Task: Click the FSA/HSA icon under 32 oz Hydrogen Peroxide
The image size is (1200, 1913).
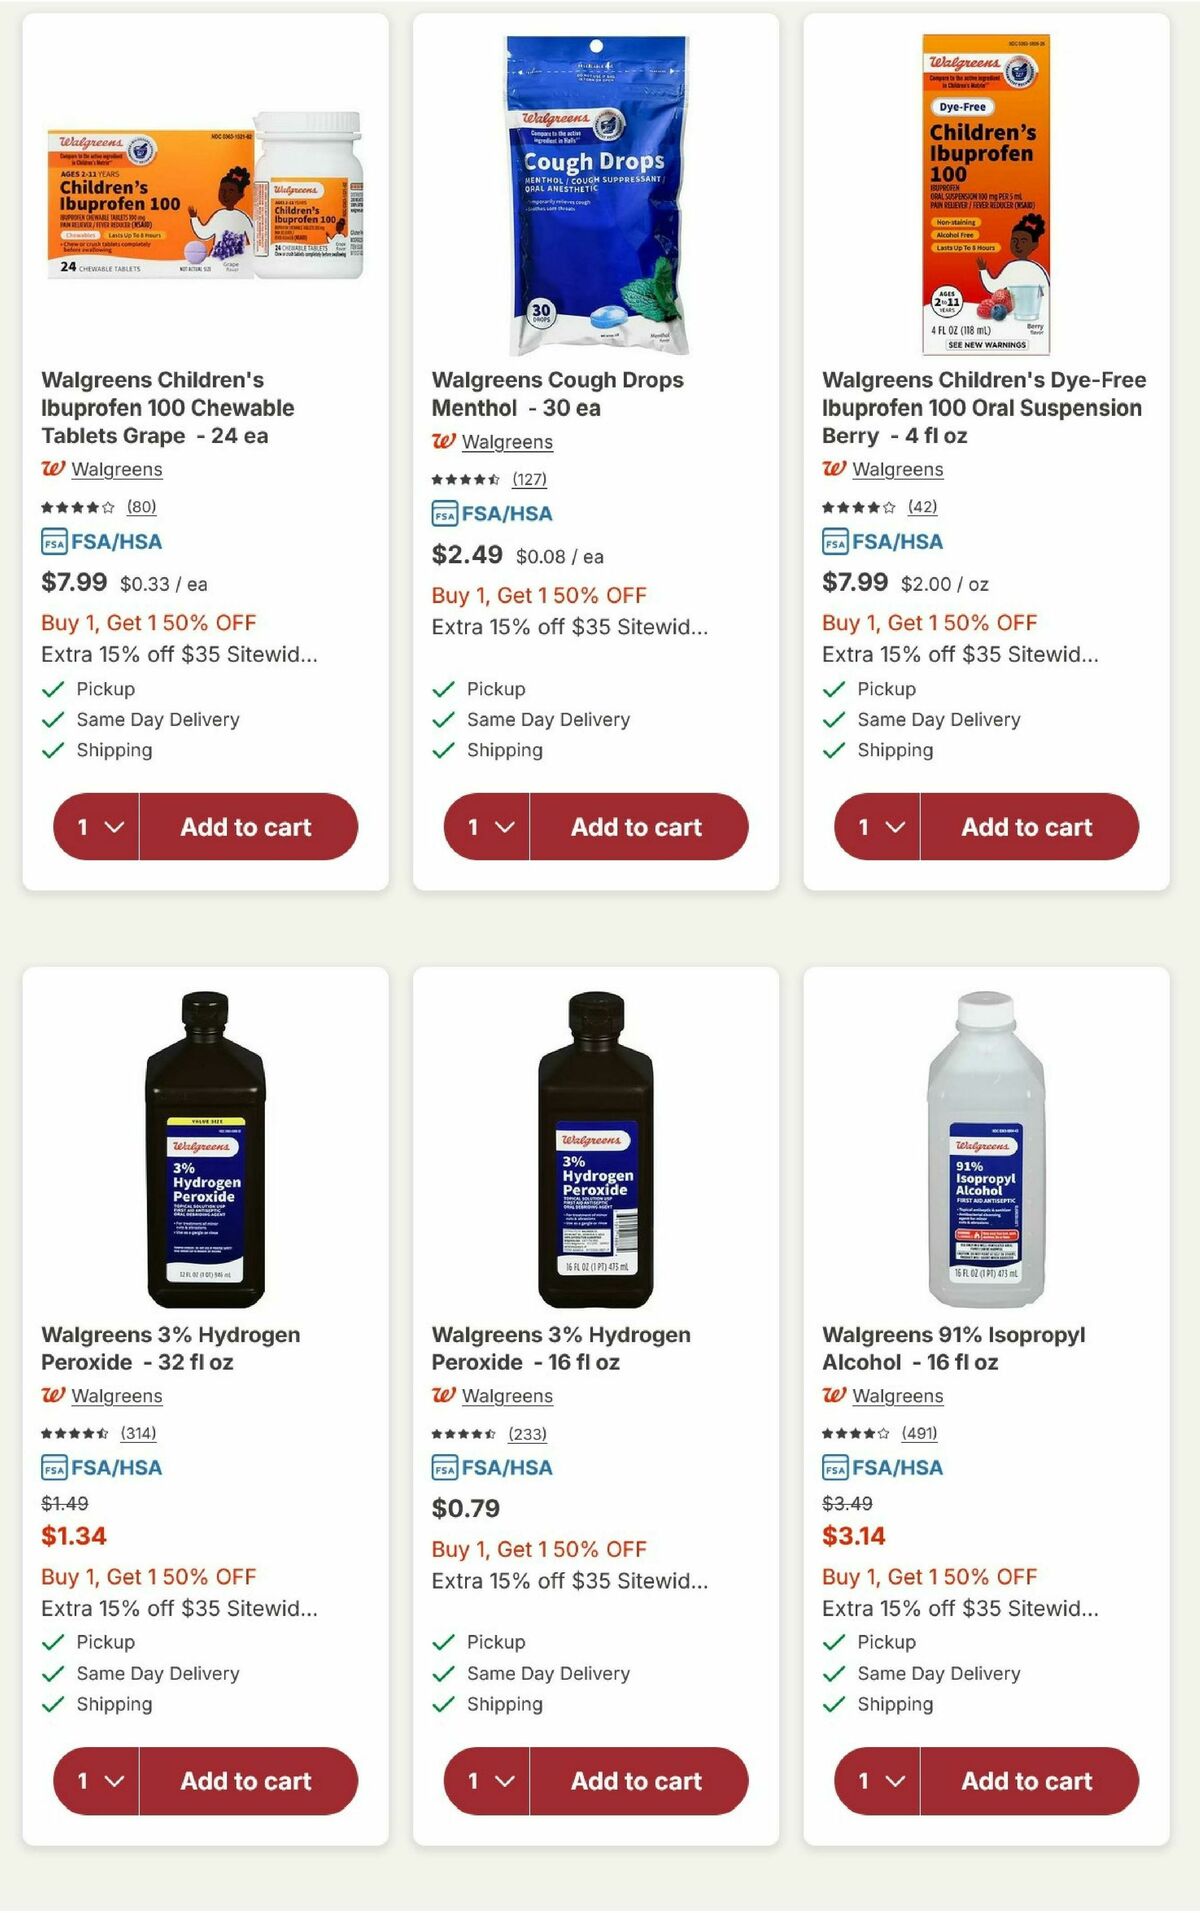Action: pyautogui.click(x=54, y=1467)
